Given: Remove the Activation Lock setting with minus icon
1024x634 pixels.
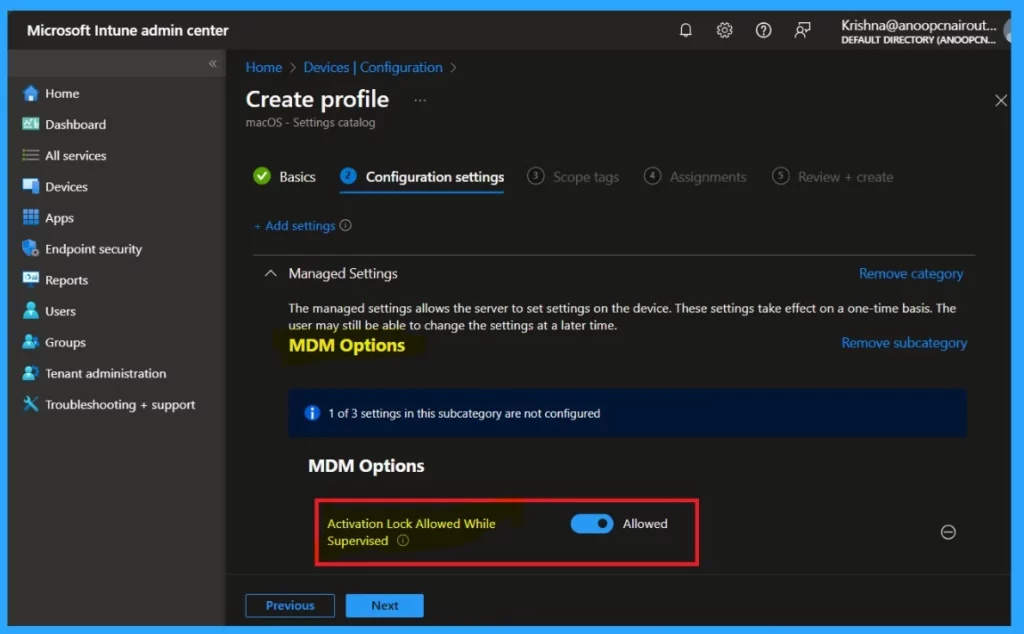Looking at the screenshot, I should [x=948, y=532].
